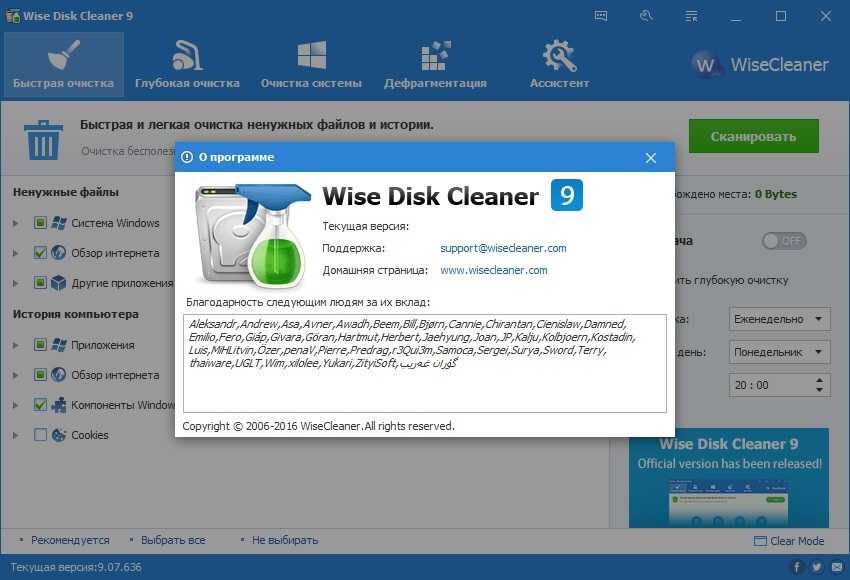Enable the Cookies checkbox
The width and height of the screenshot is (850, 580).
pyautogui.click(x=41, y=435)
